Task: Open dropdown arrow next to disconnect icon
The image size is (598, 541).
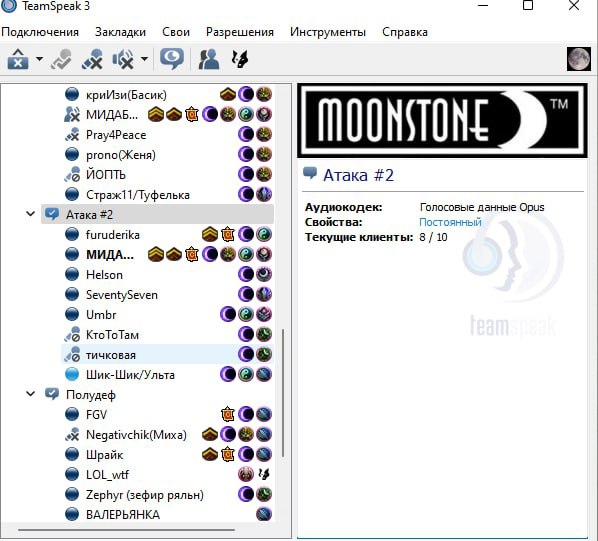Action: tap(39, 59)
